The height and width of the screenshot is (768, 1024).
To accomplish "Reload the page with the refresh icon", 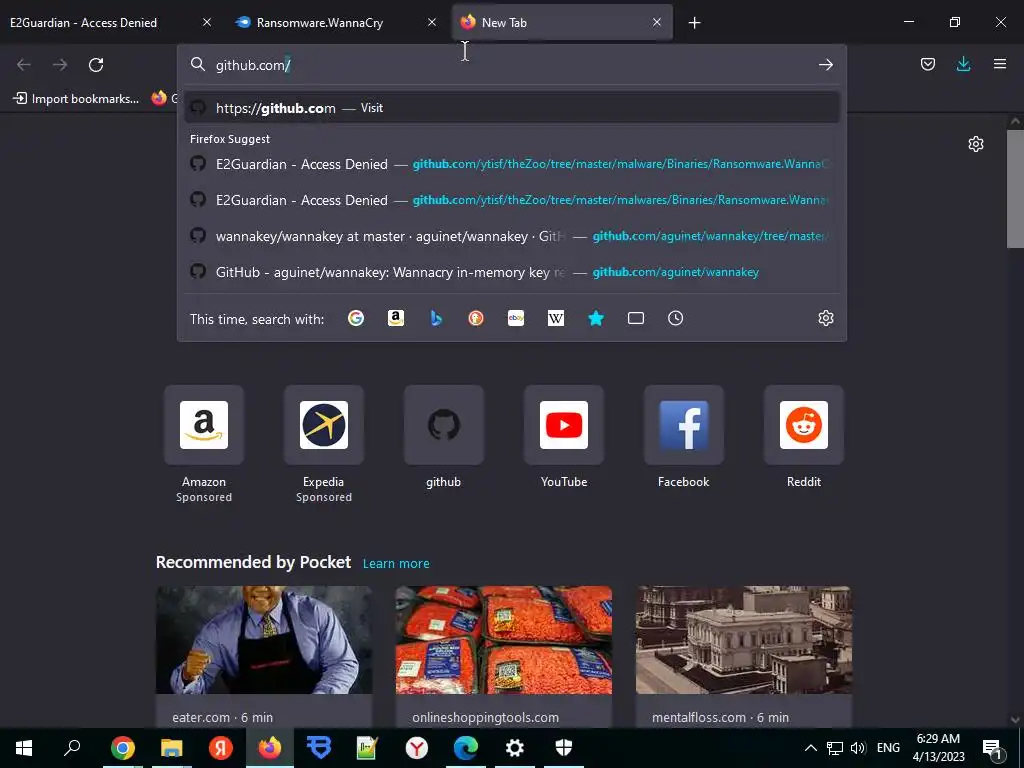I will (96, 65).
